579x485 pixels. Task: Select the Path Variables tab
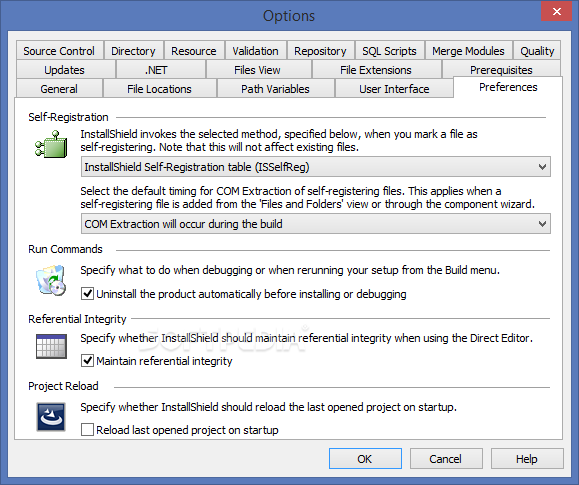[275, 89]
